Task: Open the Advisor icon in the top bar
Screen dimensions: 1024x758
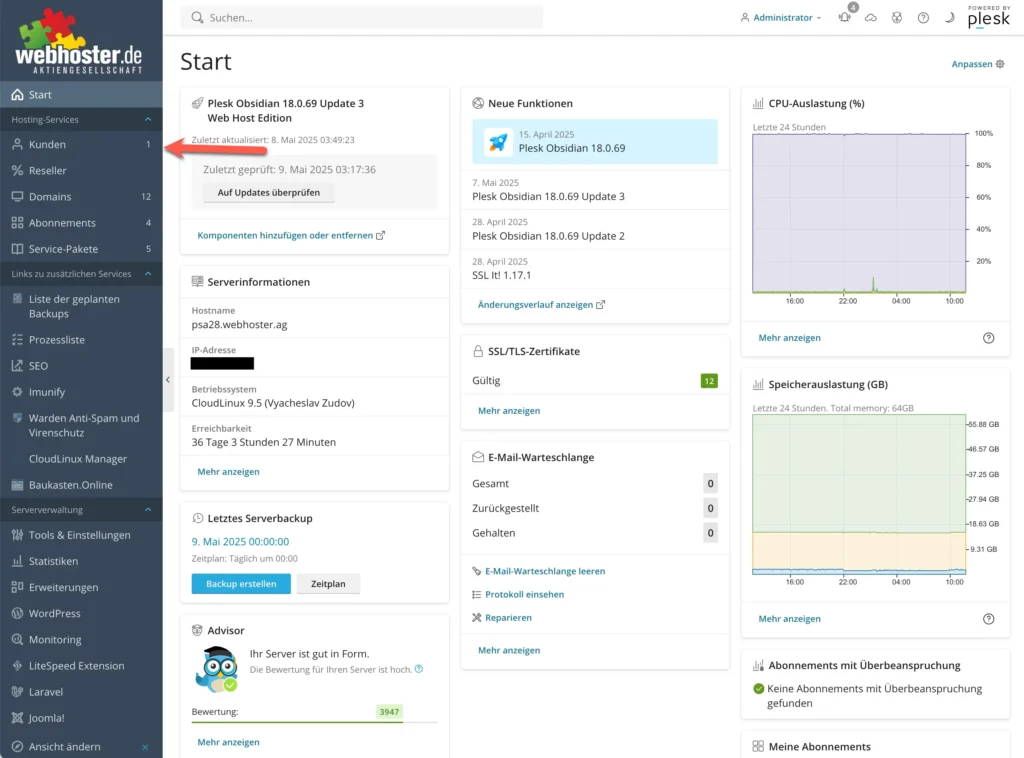Action: (897, 18)
